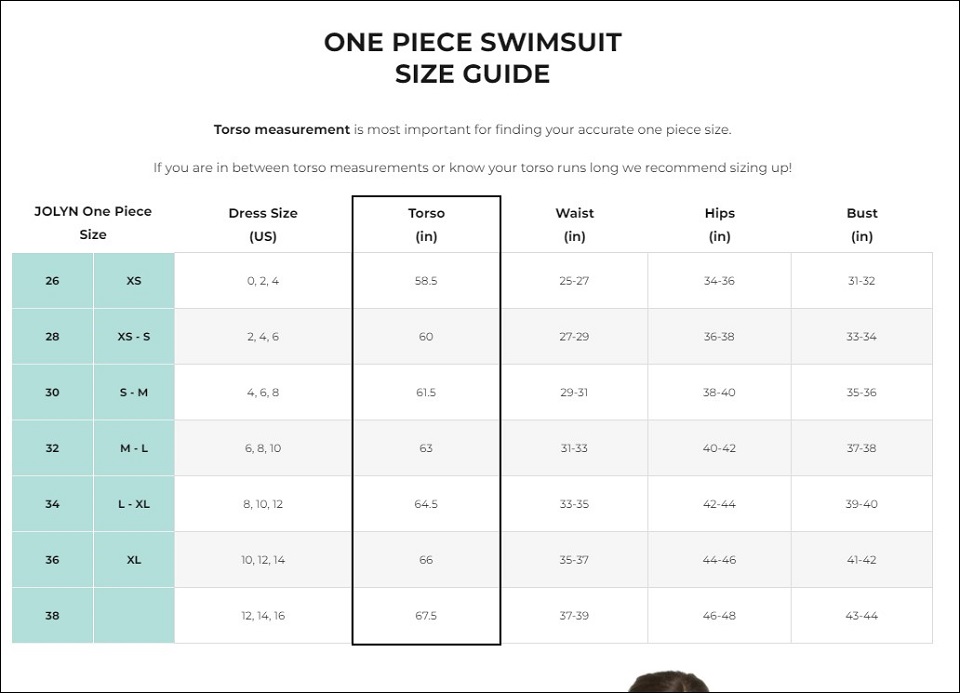The image size is (960, 693).
Task: Click the M - L size cell
Action: point(134,448)
